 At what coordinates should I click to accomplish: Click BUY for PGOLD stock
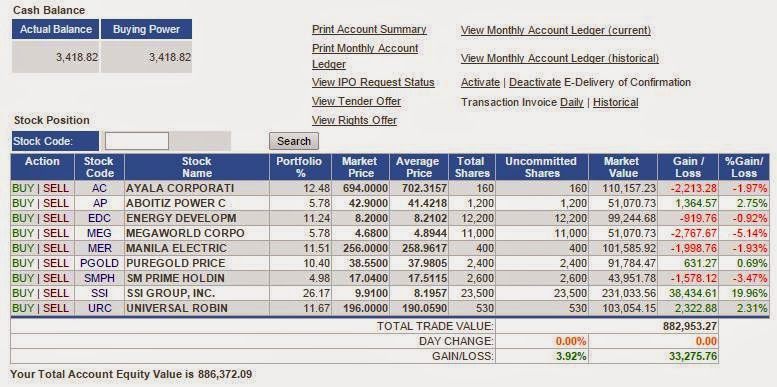[x=23, y=263]
